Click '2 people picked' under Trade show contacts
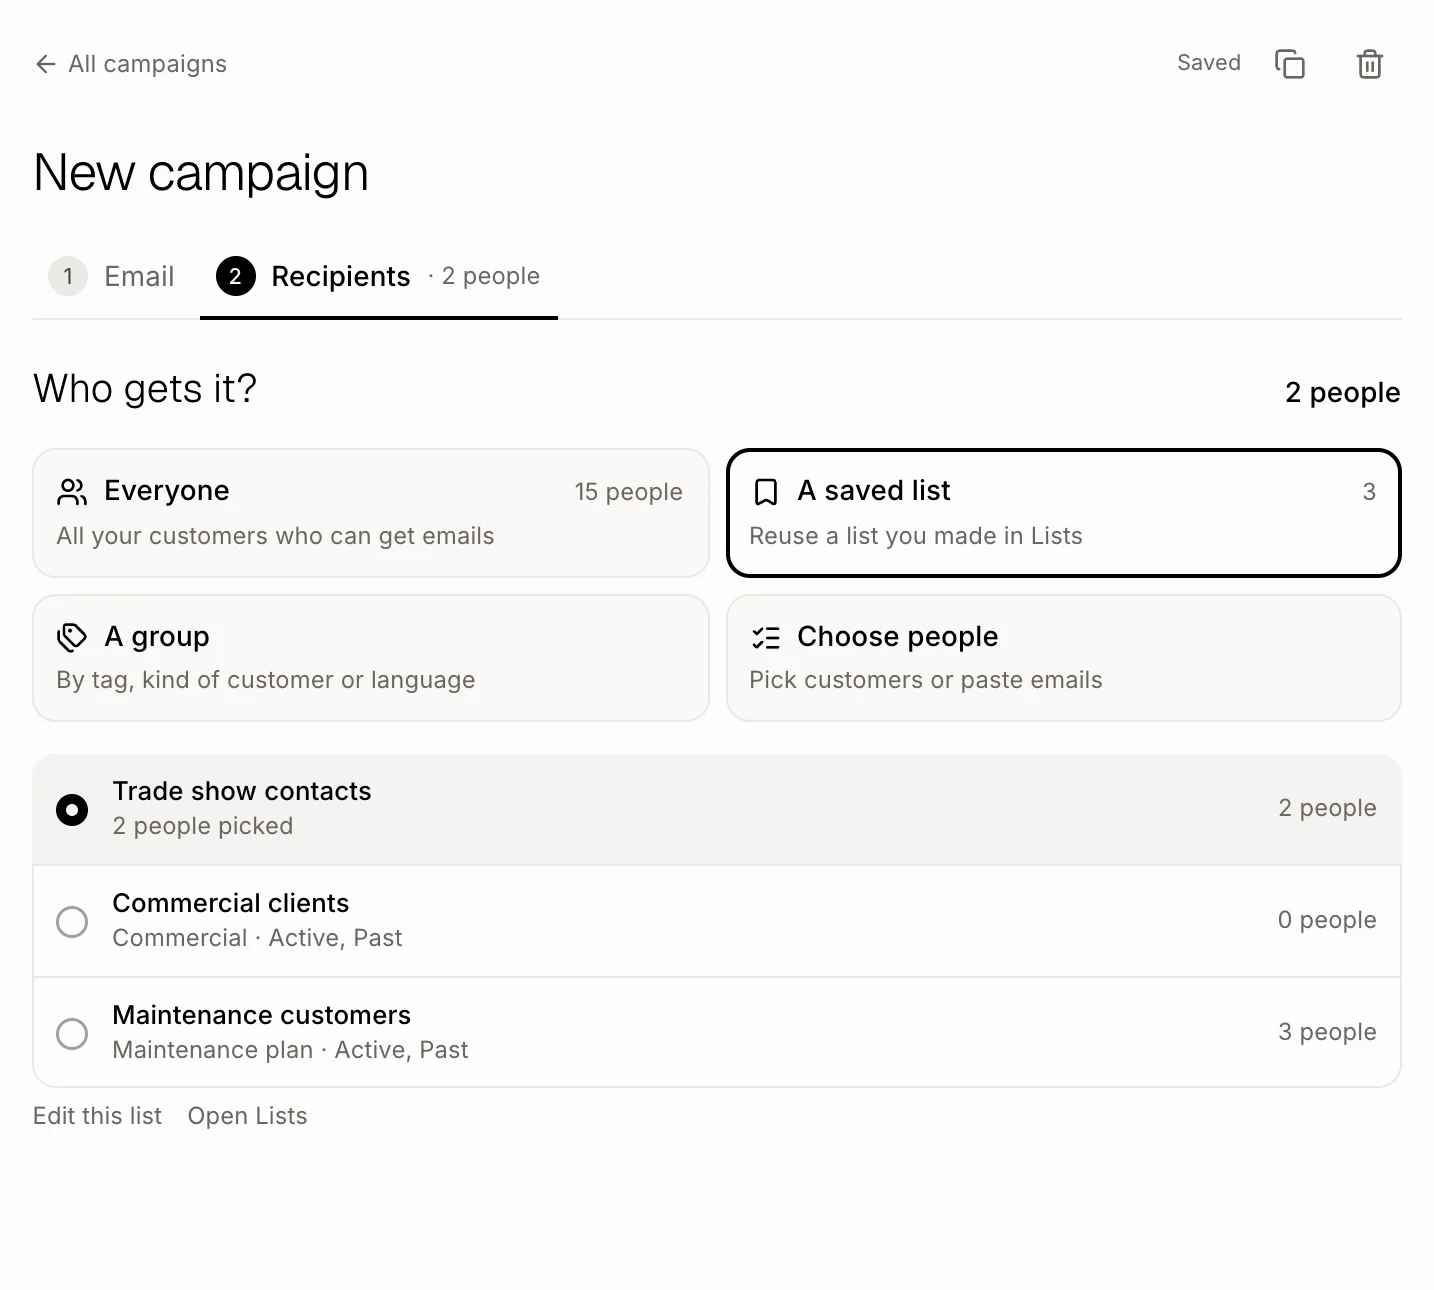Screen dimensions: 1434x1290 pos(203,826)
